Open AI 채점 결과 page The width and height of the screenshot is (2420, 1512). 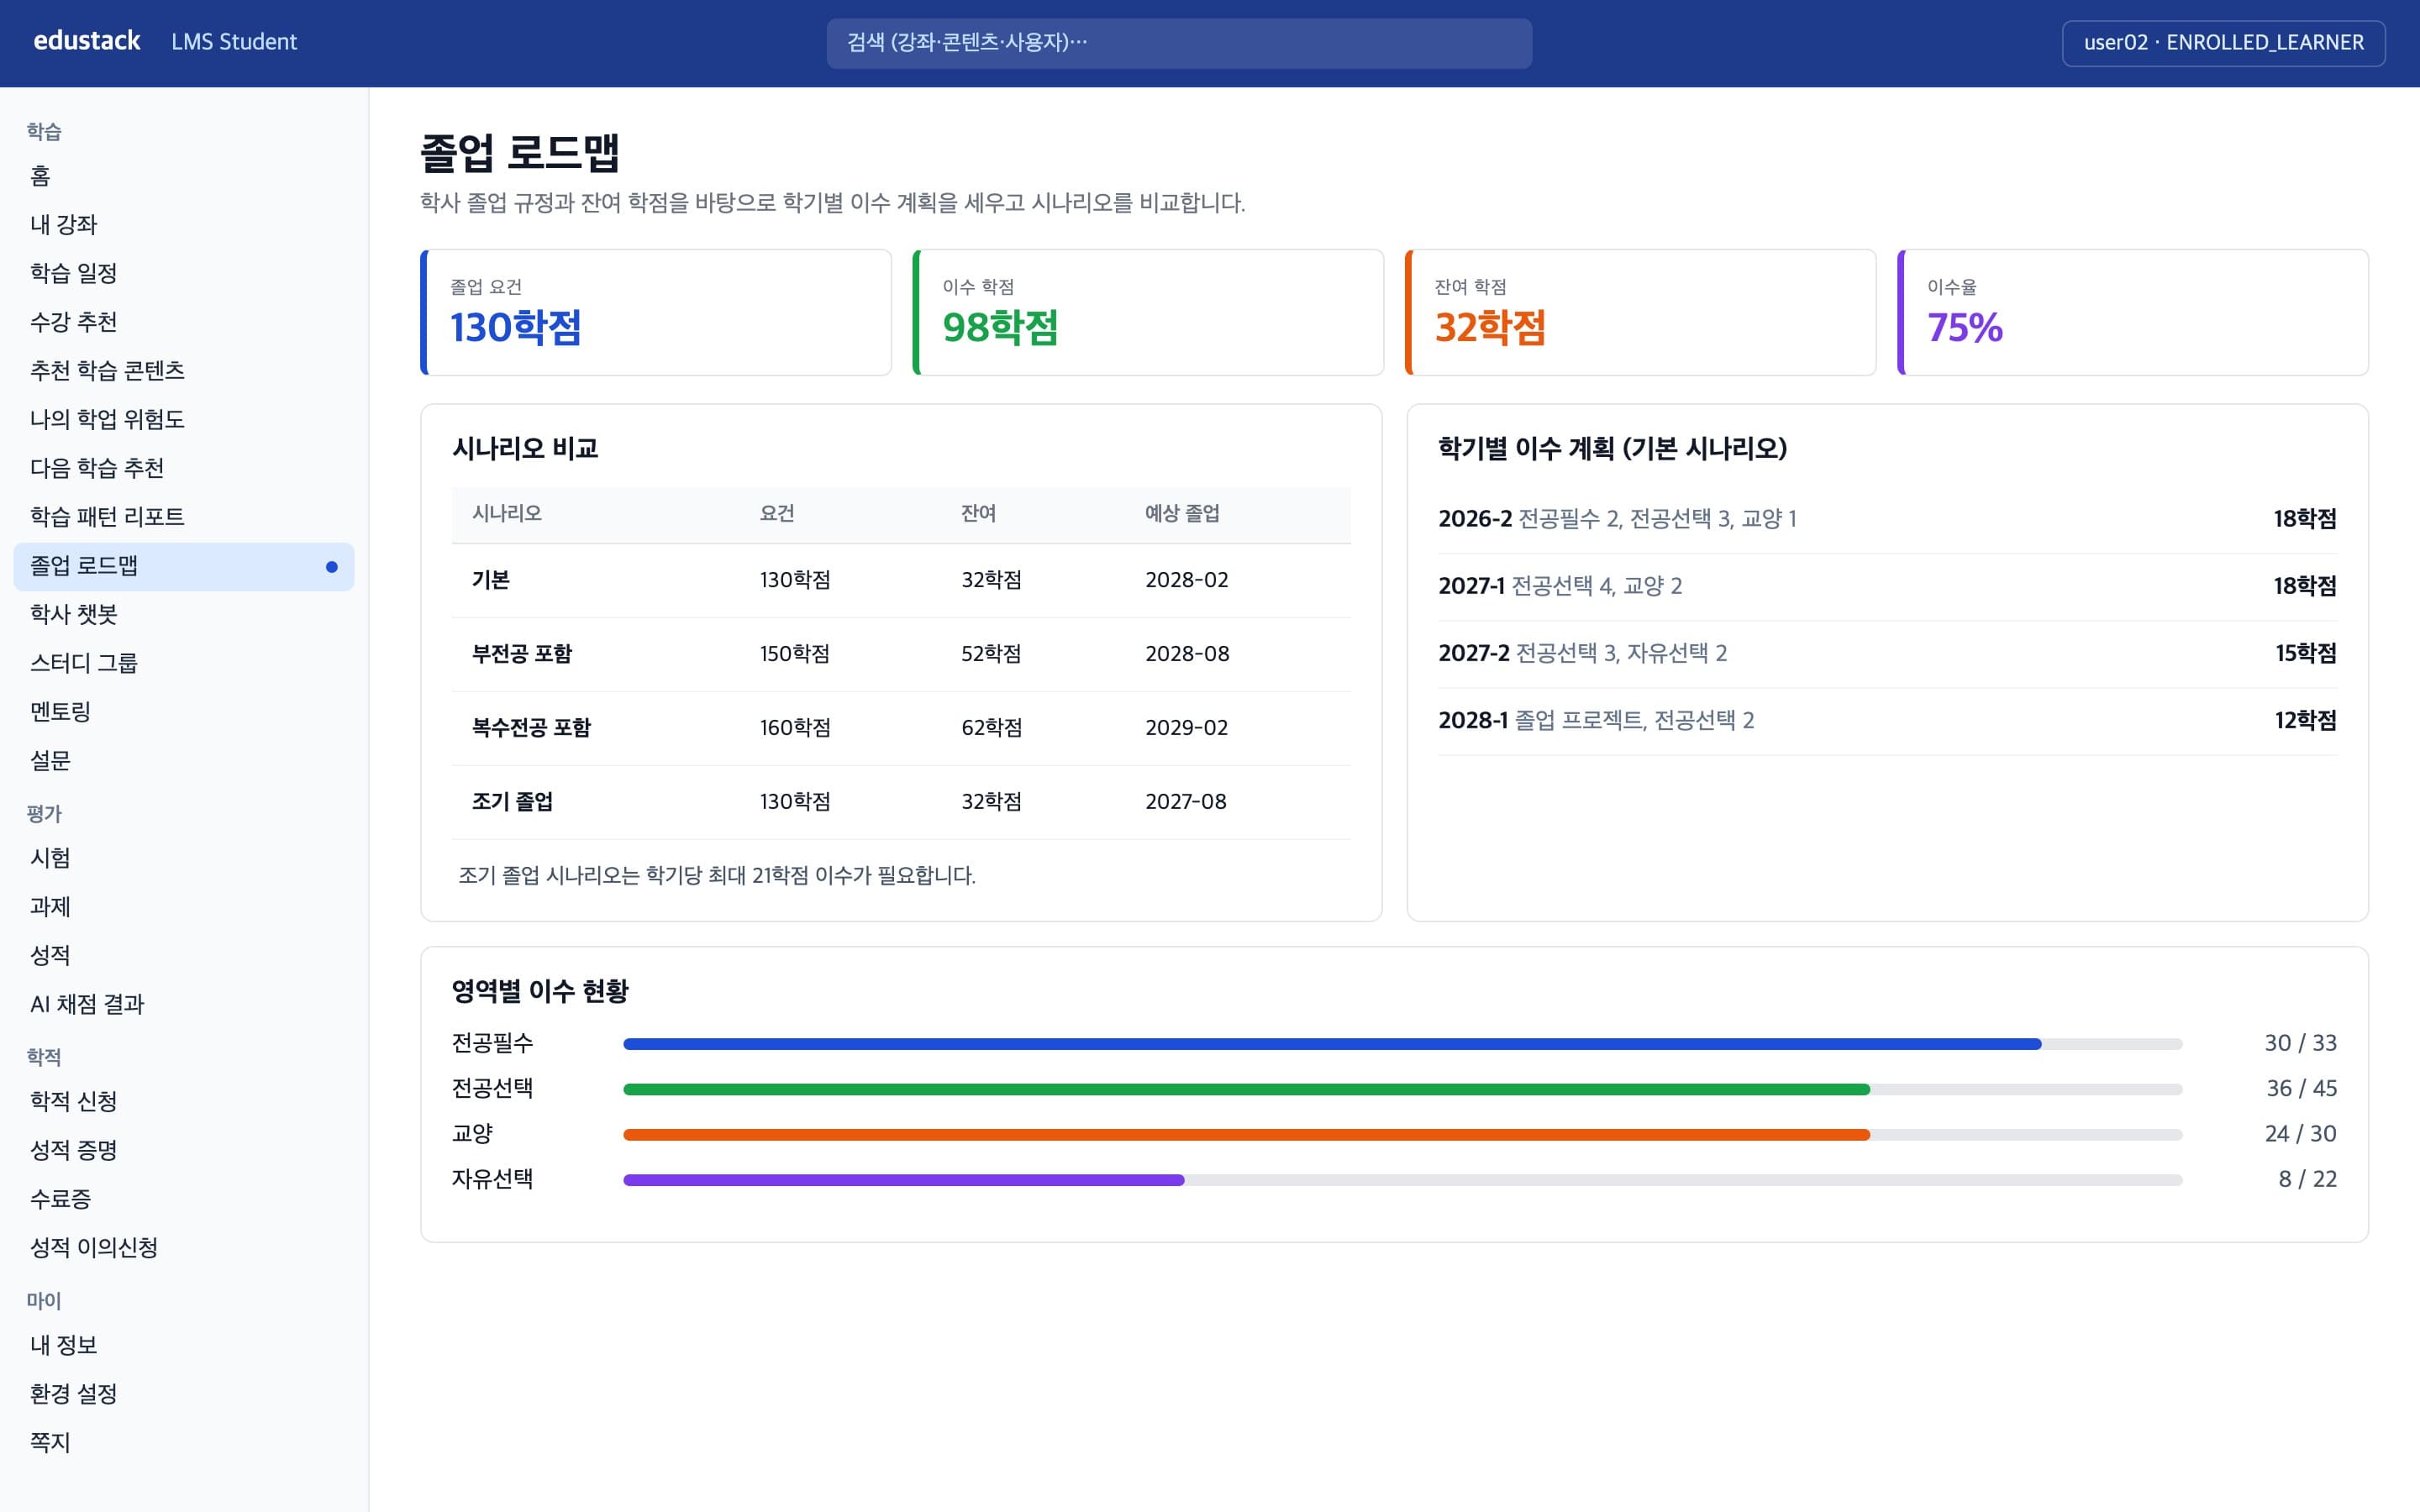point(184,1004)
